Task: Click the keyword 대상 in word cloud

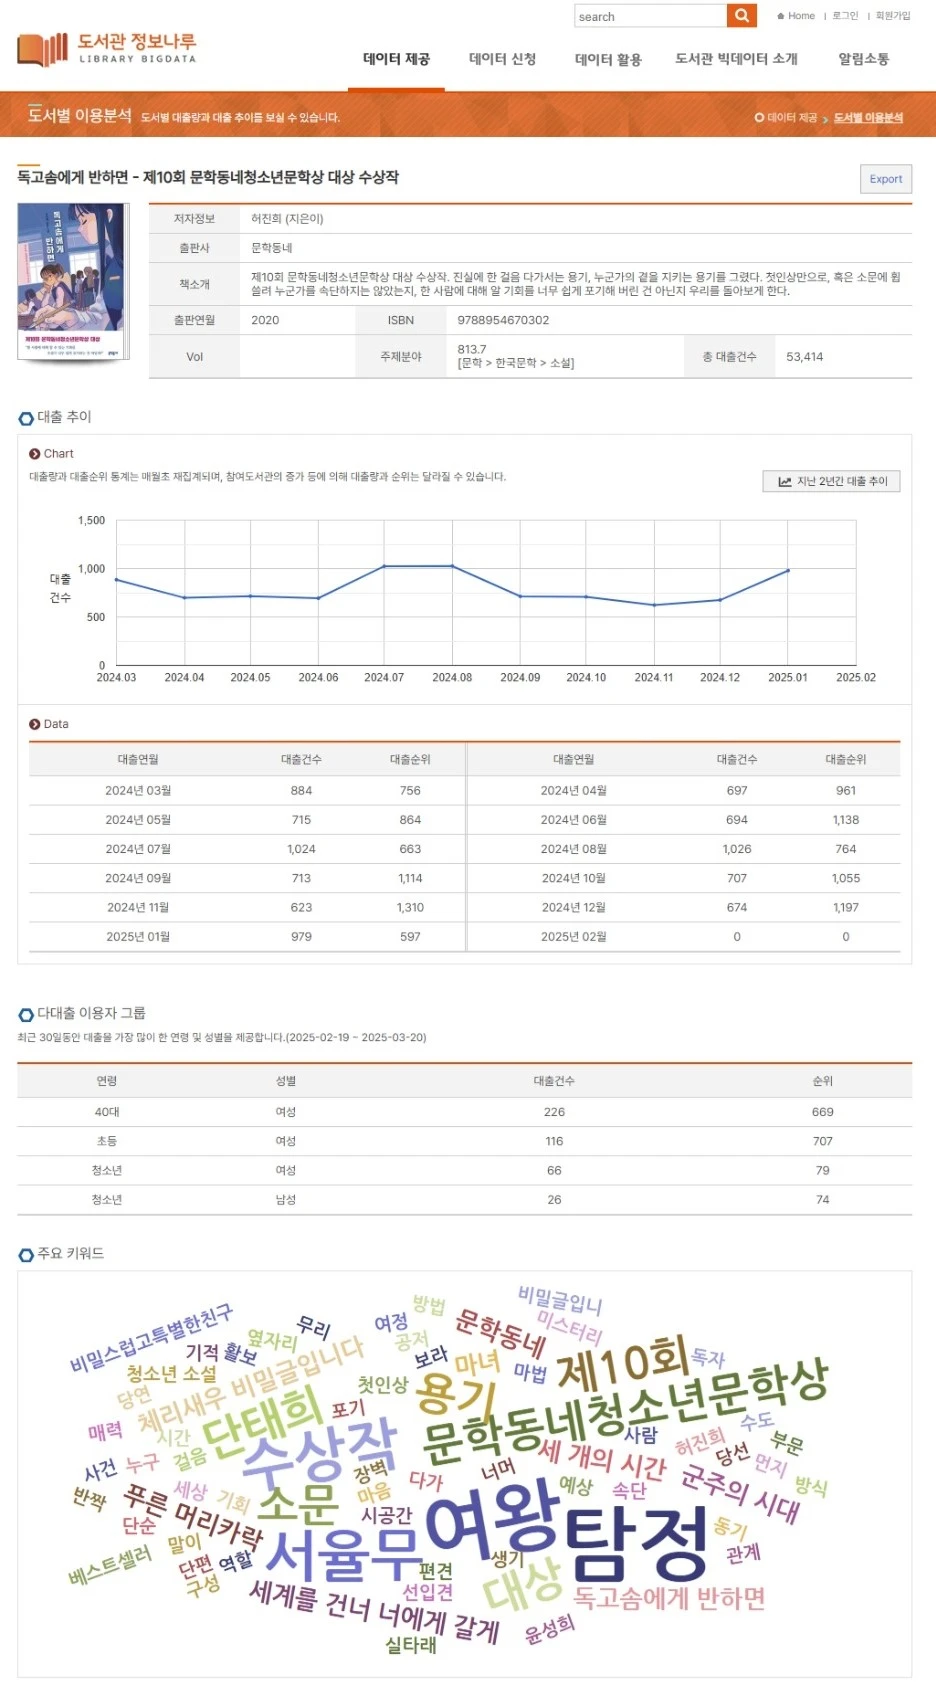Action: [x=522, y=1583]
